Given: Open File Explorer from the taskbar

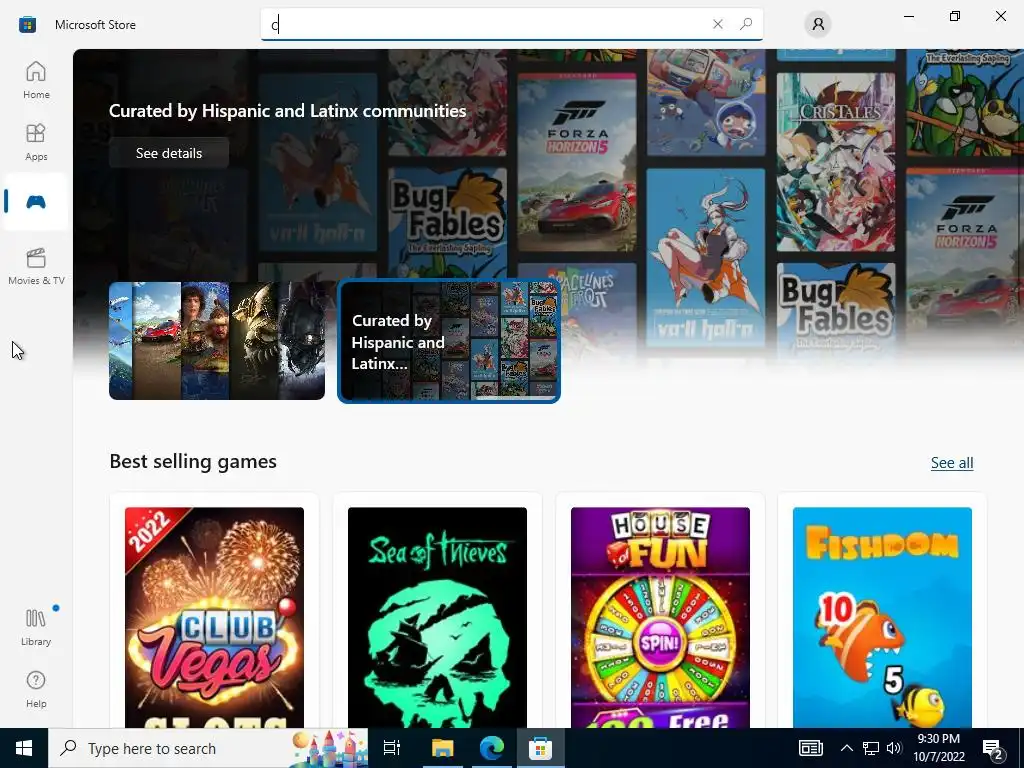Looking at the screenshot, I should click(442, 748).
